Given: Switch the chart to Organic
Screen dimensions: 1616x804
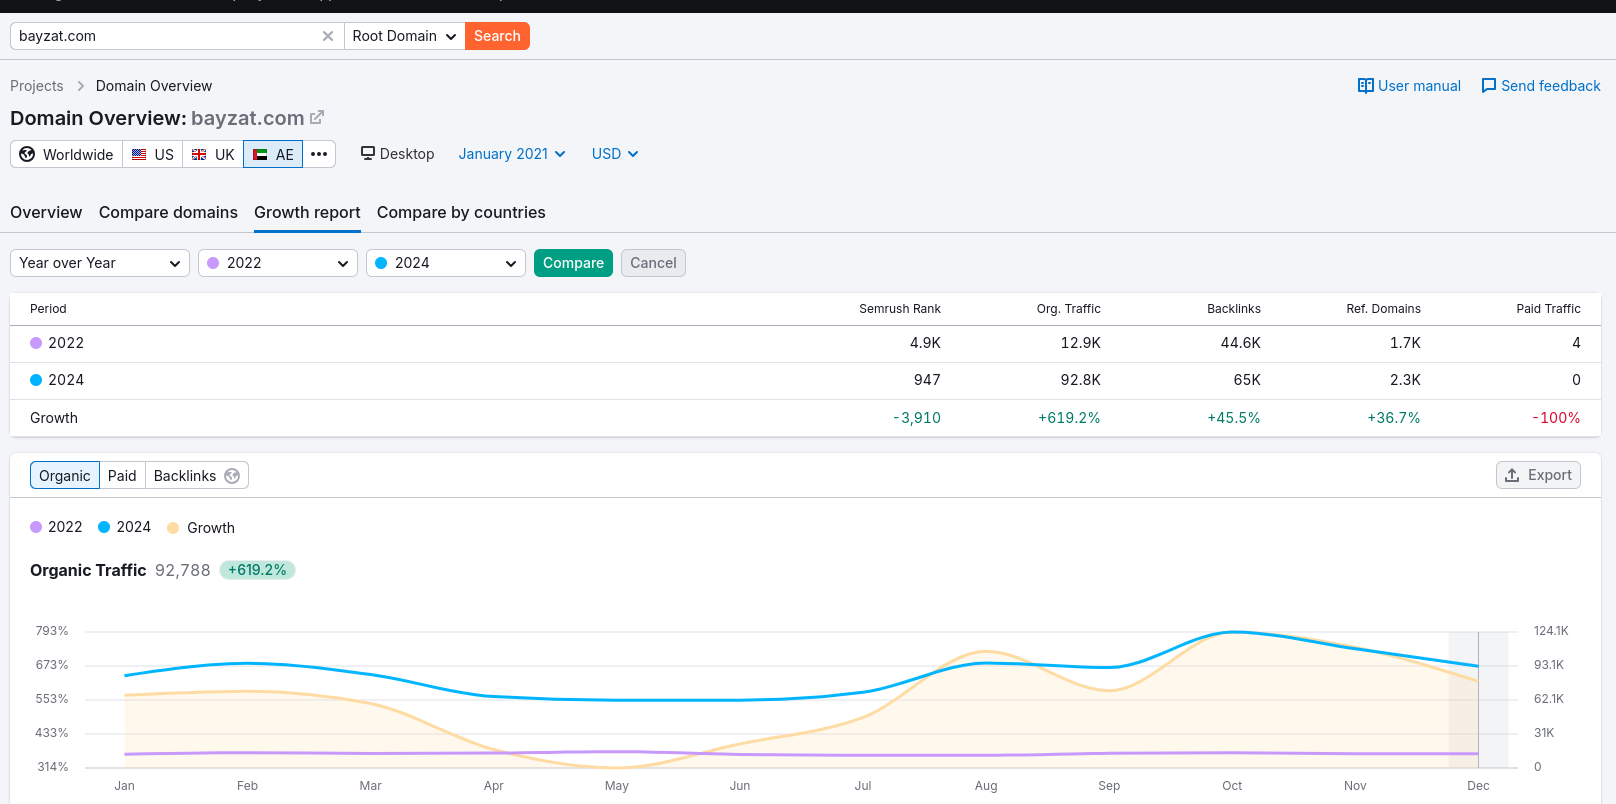Looking at the screenshot, I should [x=65, y=475].
